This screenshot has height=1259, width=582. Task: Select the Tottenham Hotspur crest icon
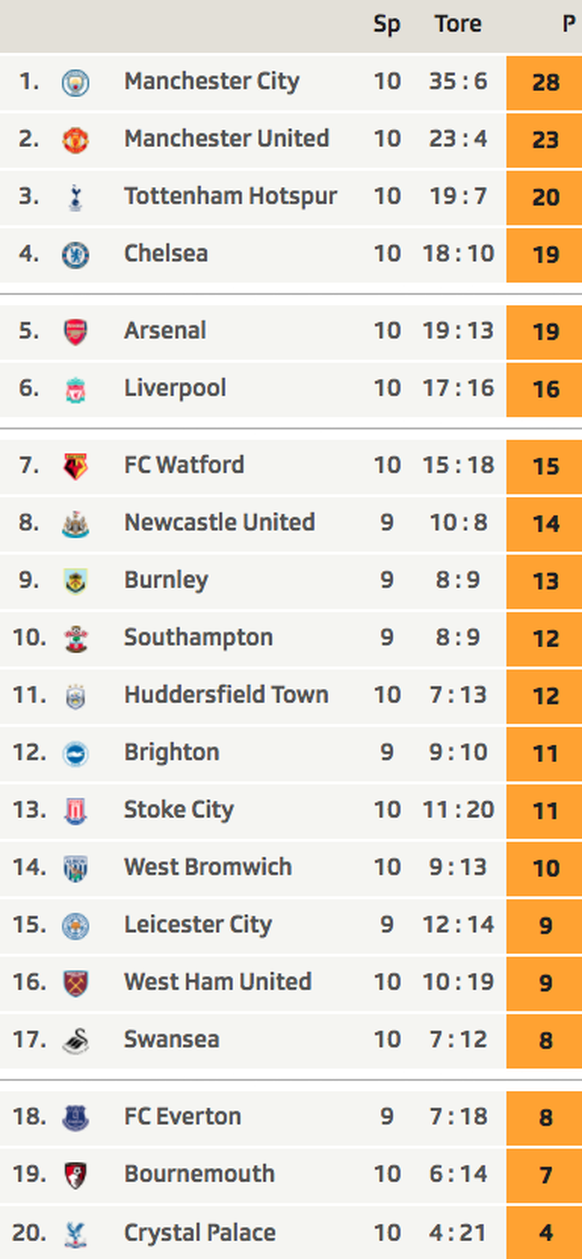[x=75, y=197]
